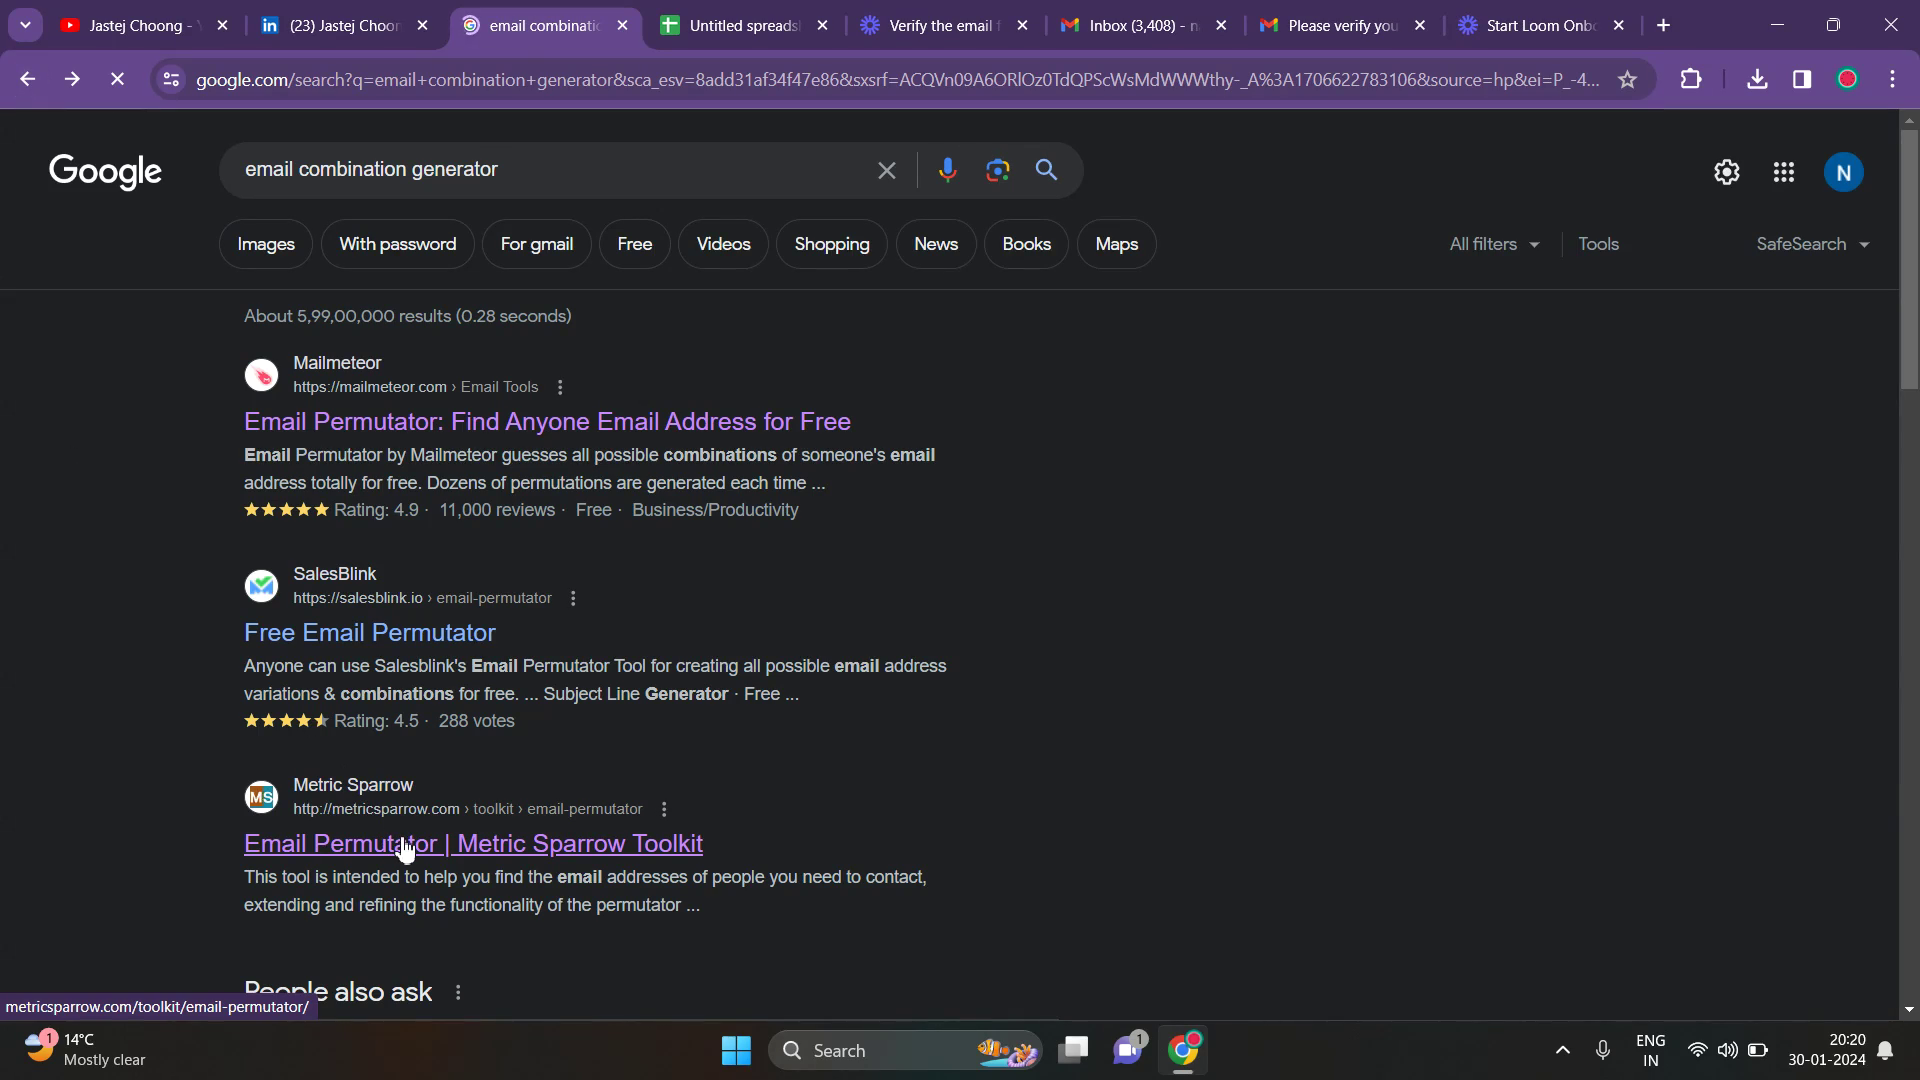Open Google Lens image search

(997, 170)
